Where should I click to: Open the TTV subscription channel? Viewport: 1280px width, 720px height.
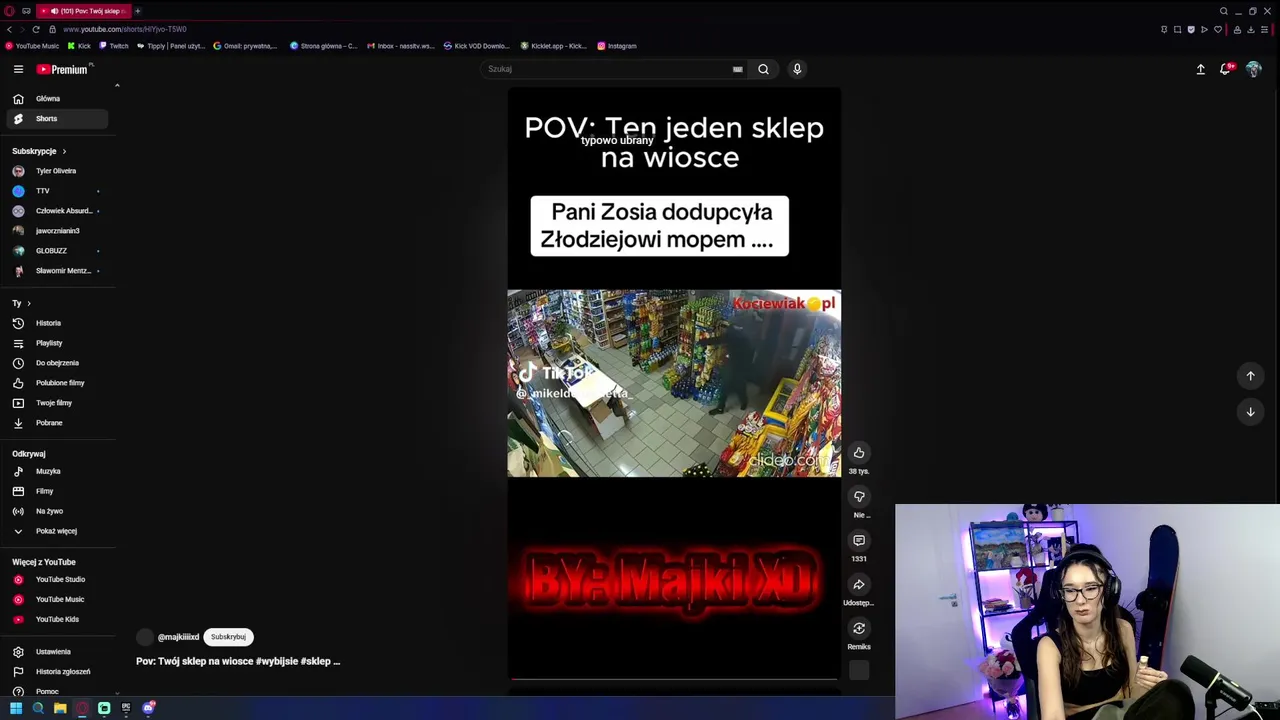57,191
